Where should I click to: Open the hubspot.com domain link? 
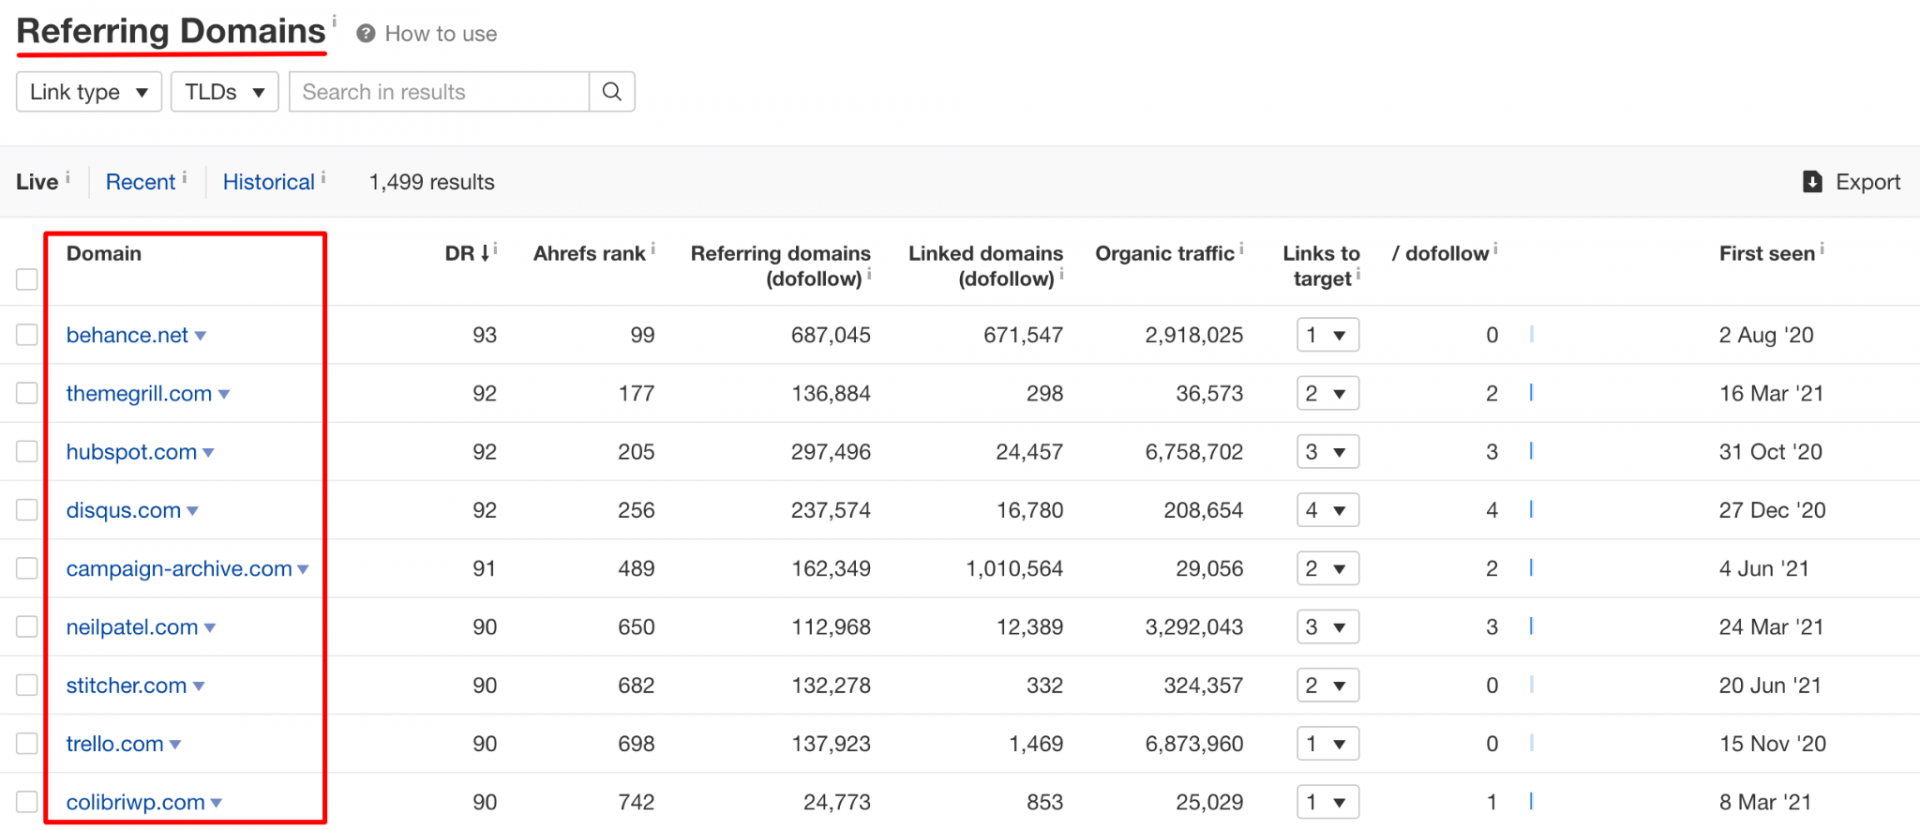coord(131,452)
